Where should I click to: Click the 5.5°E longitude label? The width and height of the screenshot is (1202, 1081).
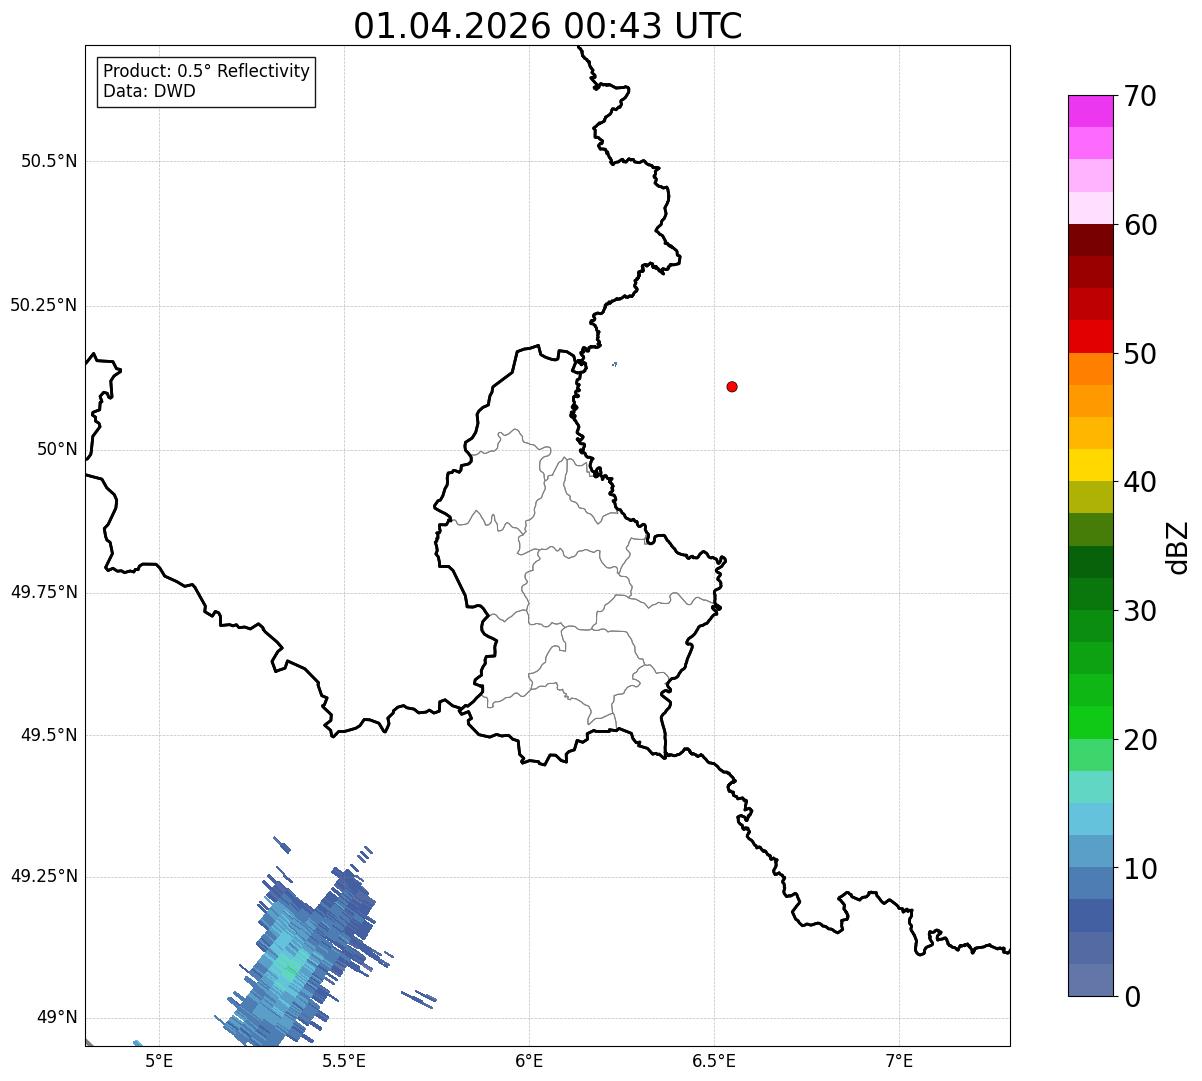[x=344, y=1060]
